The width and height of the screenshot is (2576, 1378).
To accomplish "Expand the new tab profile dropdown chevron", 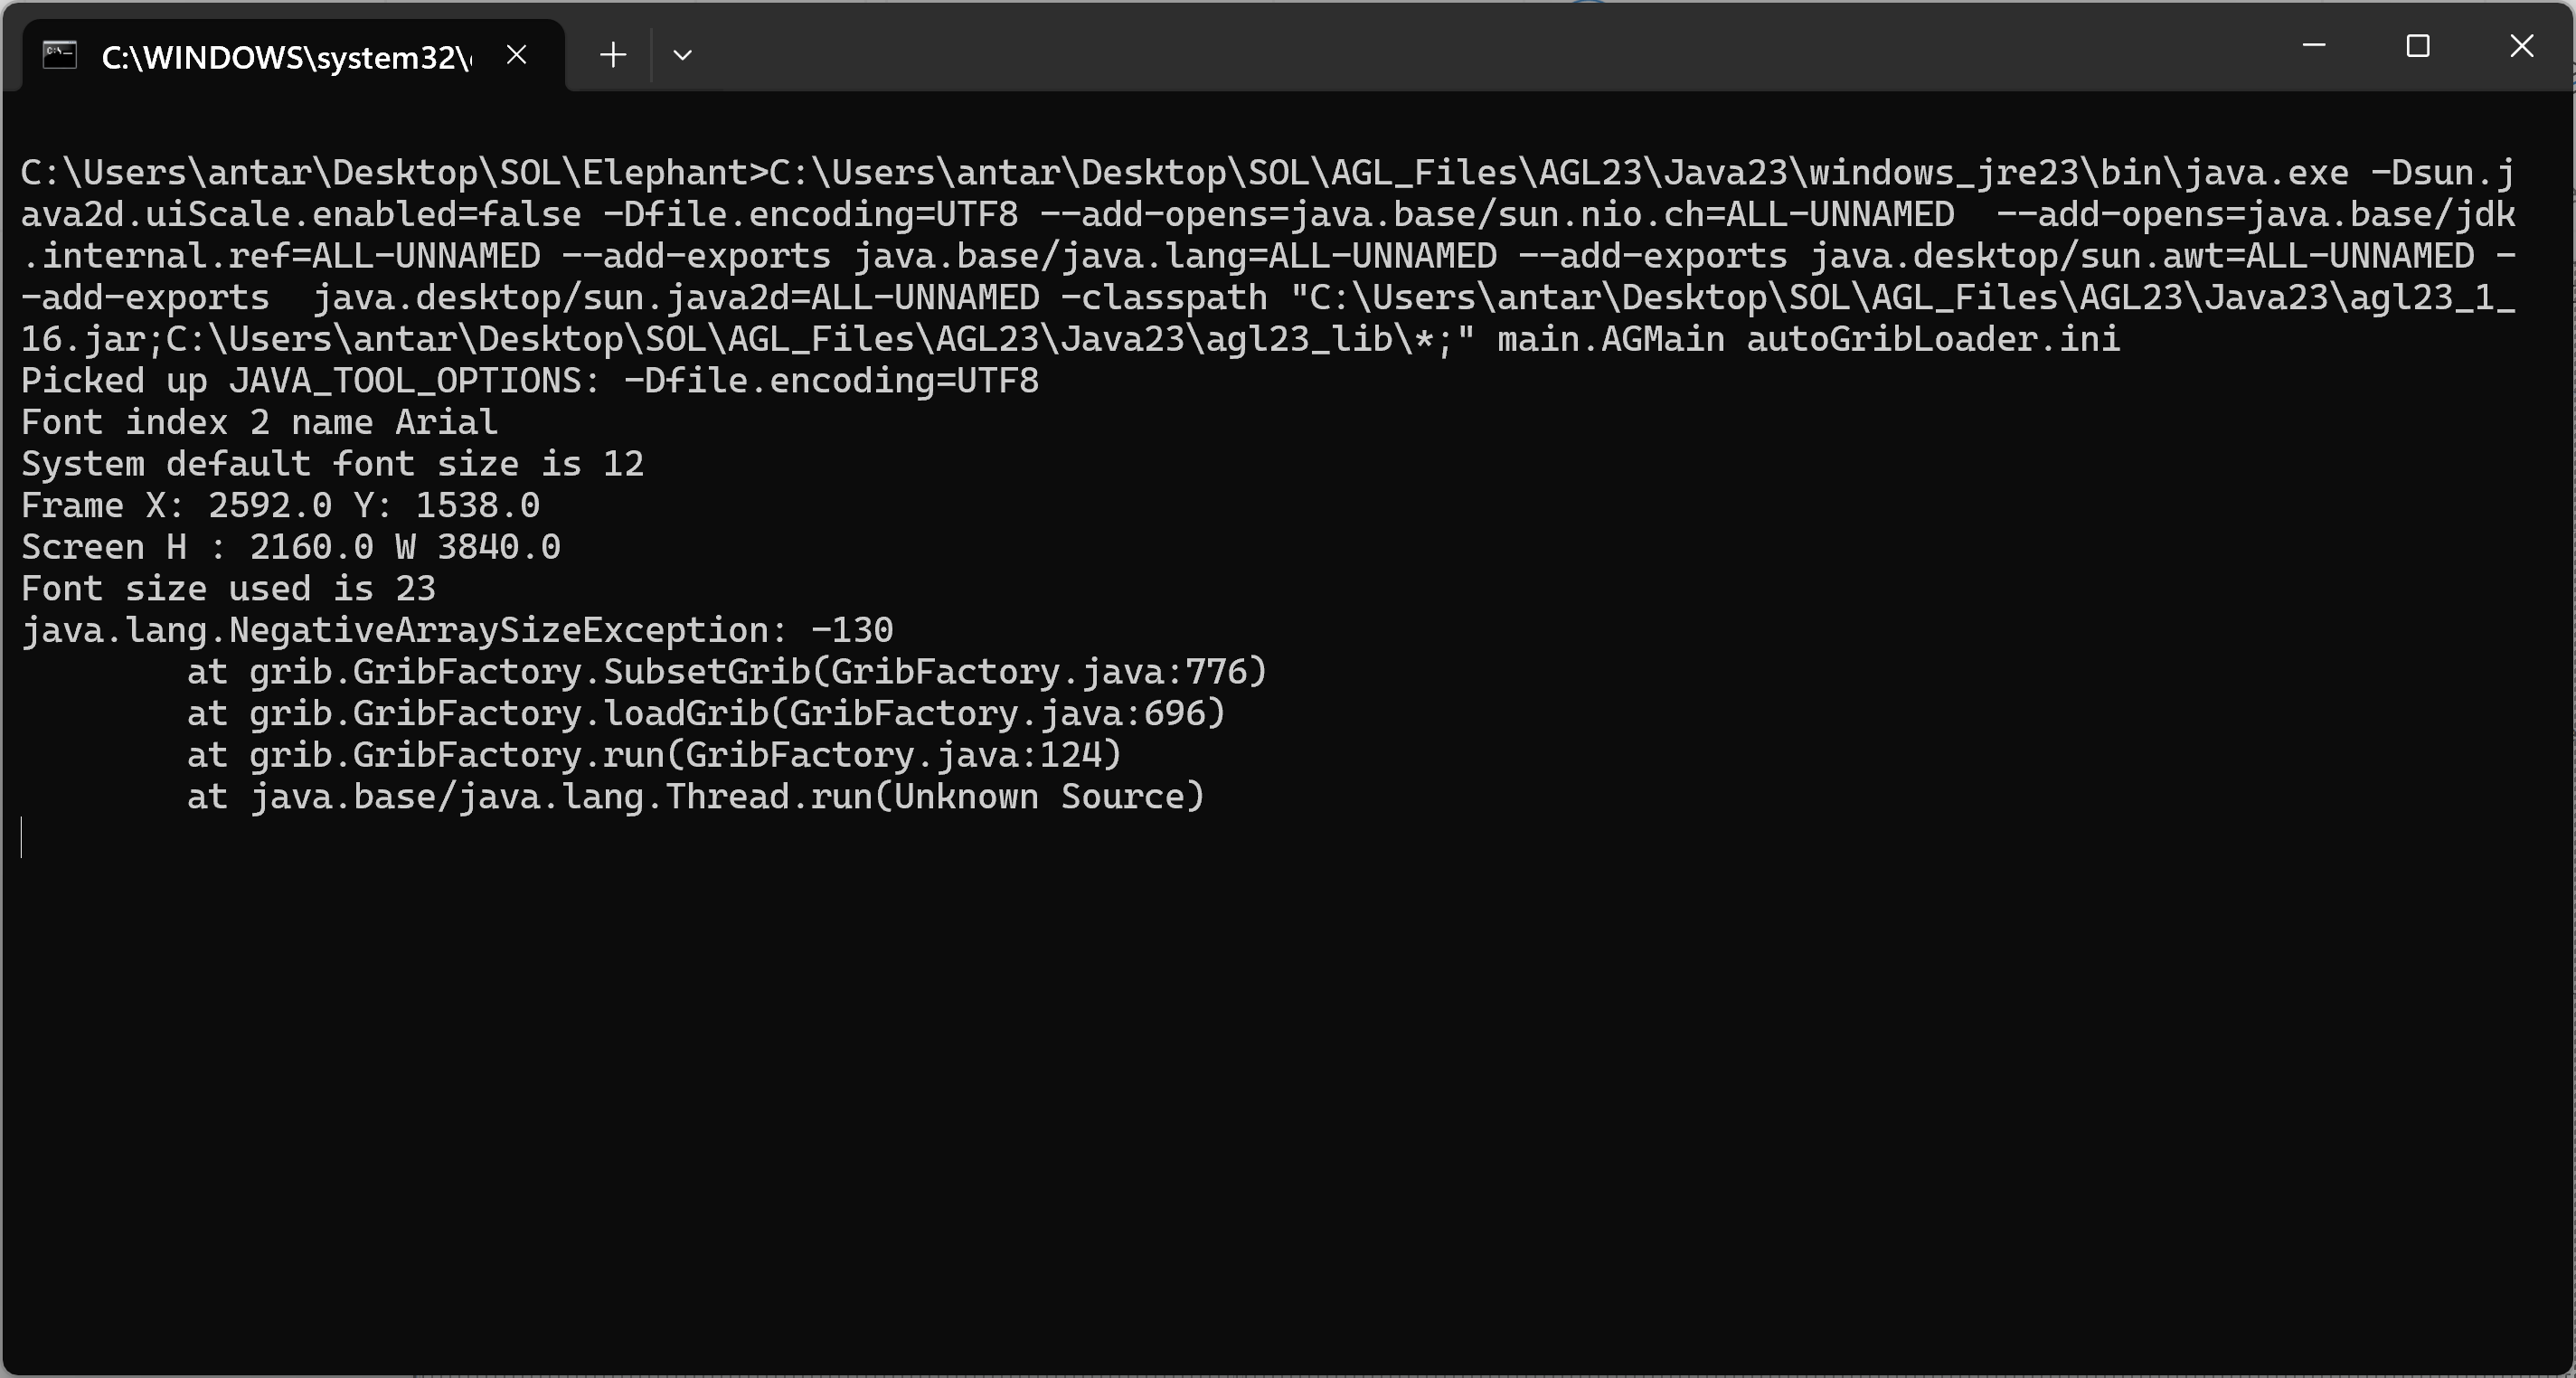I will pyautogui.click(x=683, y=55).
